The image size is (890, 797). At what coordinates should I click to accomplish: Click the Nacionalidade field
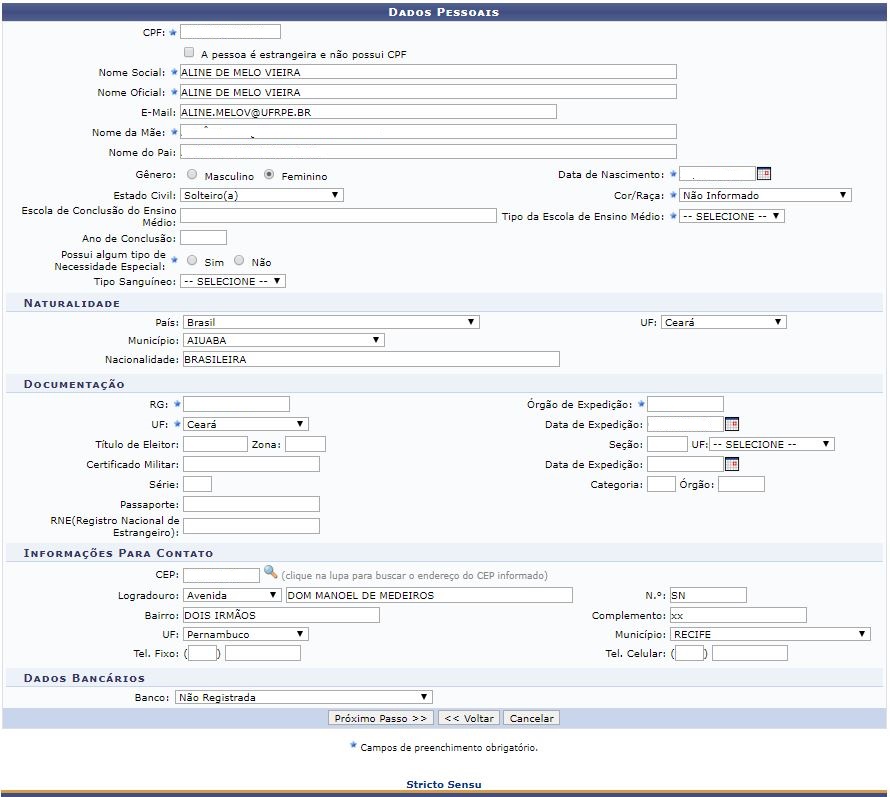[x=371, y=359]
